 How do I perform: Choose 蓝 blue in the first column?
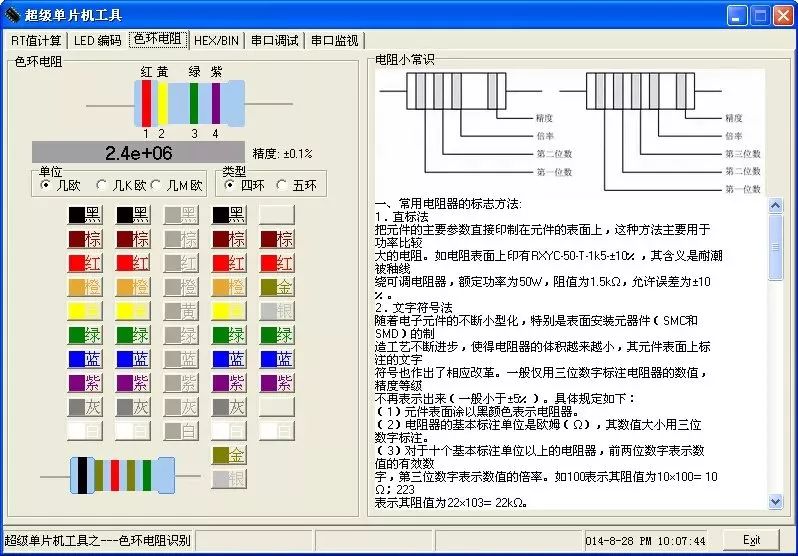pos(85,359)
